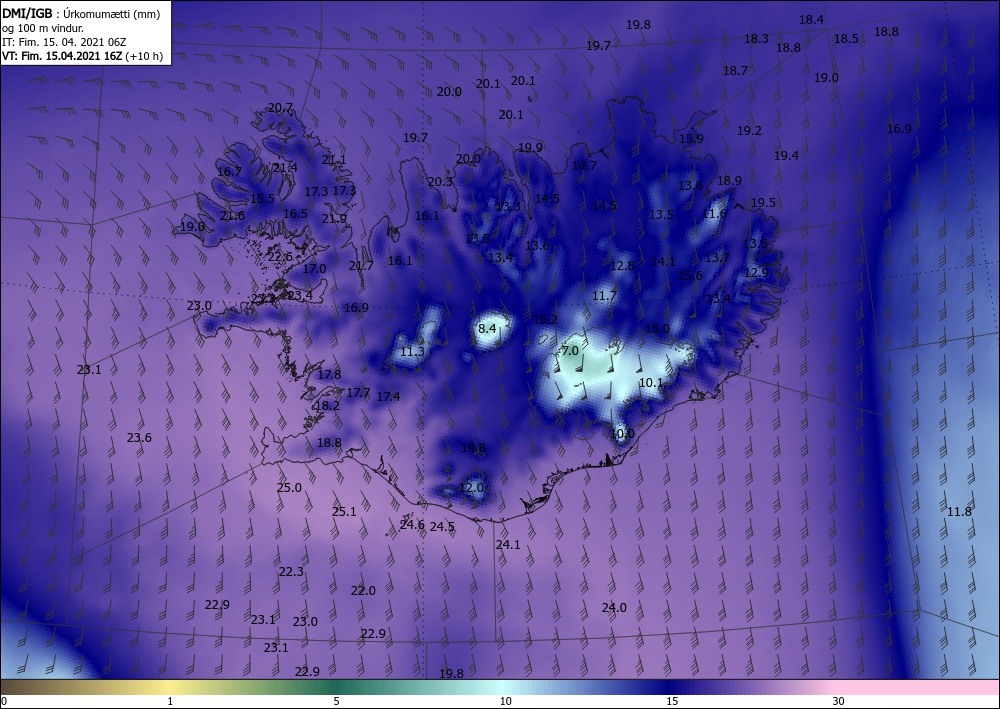Click the 23.4 value label

(x=300, y=295)
